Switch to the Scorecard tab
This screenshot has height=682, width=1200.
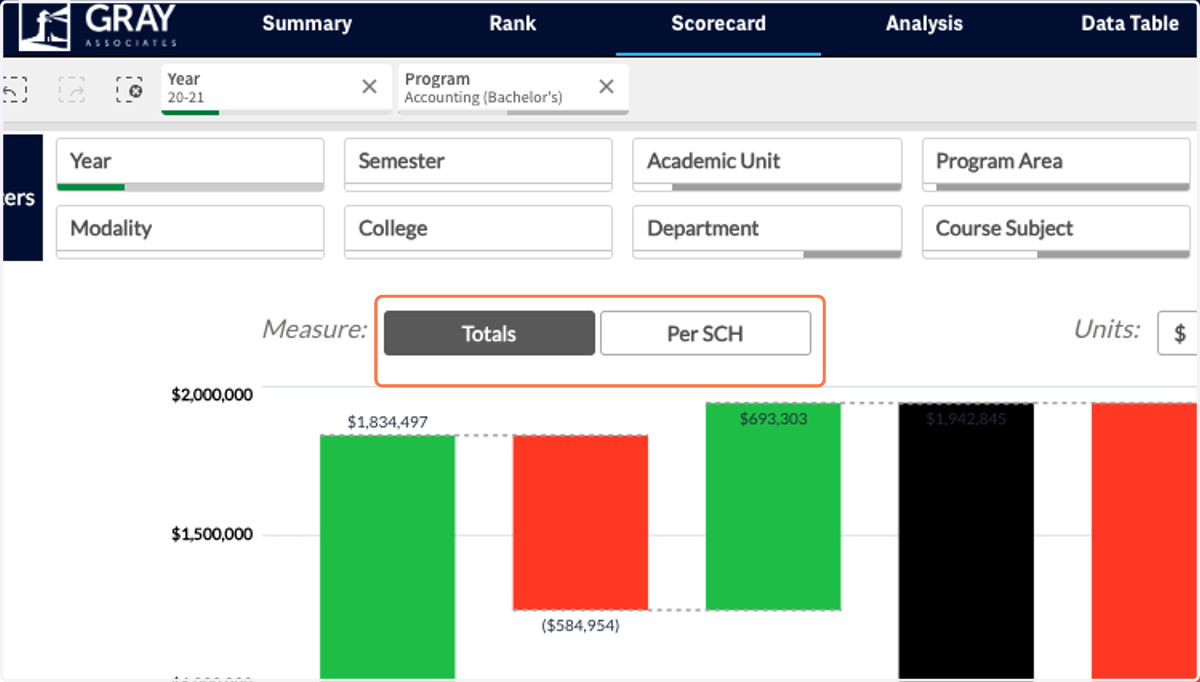coord(718,24)
